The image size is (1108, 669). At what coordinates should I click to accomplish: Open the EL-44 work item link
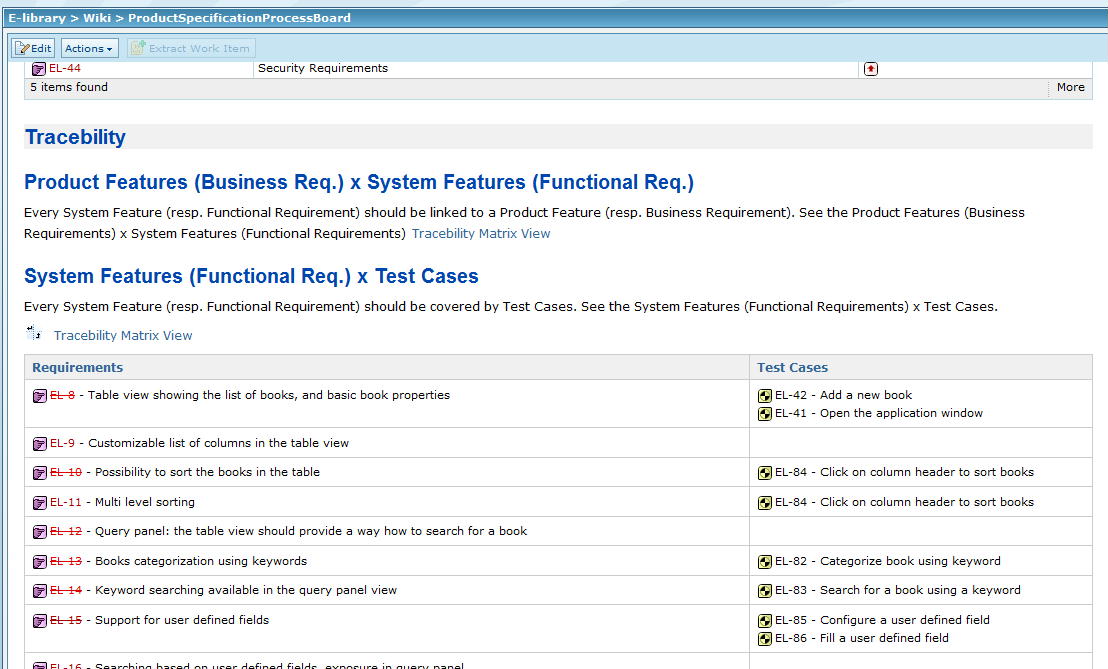pyautogui.click(x=65, y=69)
